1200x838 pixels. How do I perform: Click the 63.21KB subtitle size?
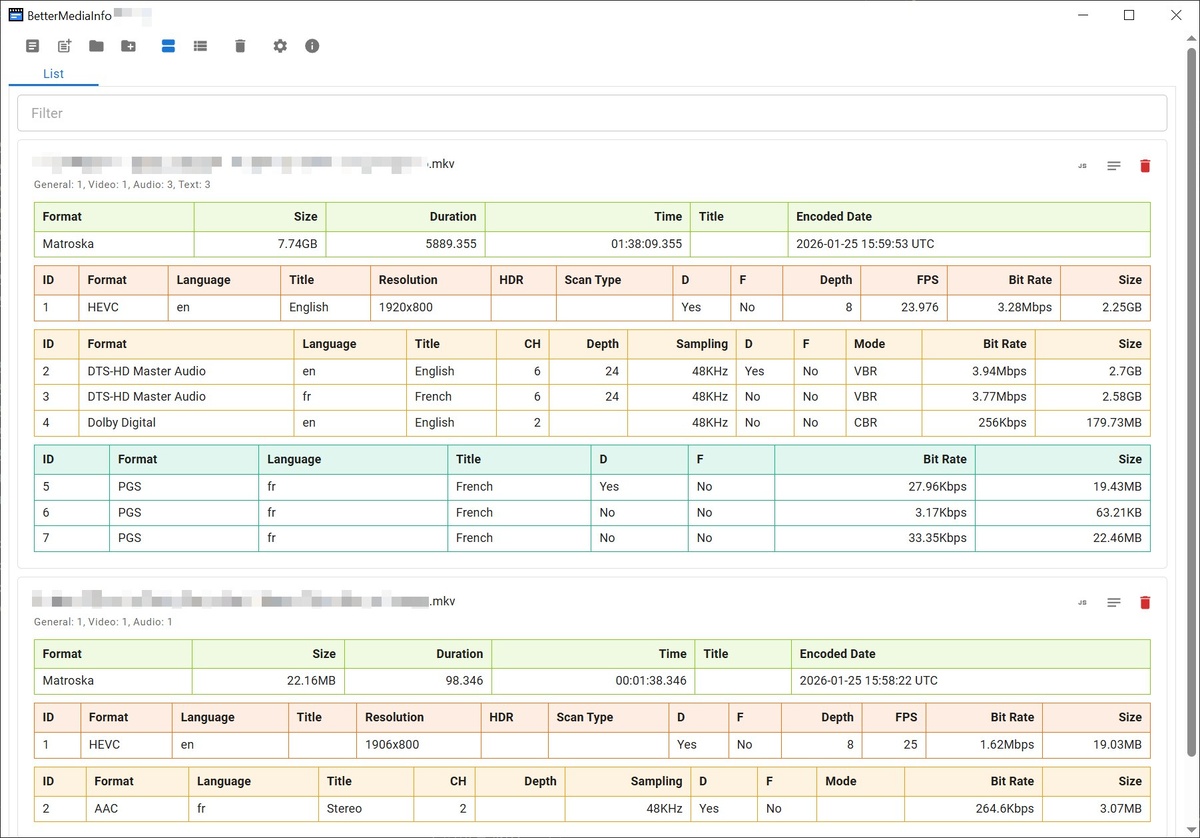[x=1063, y=512]
